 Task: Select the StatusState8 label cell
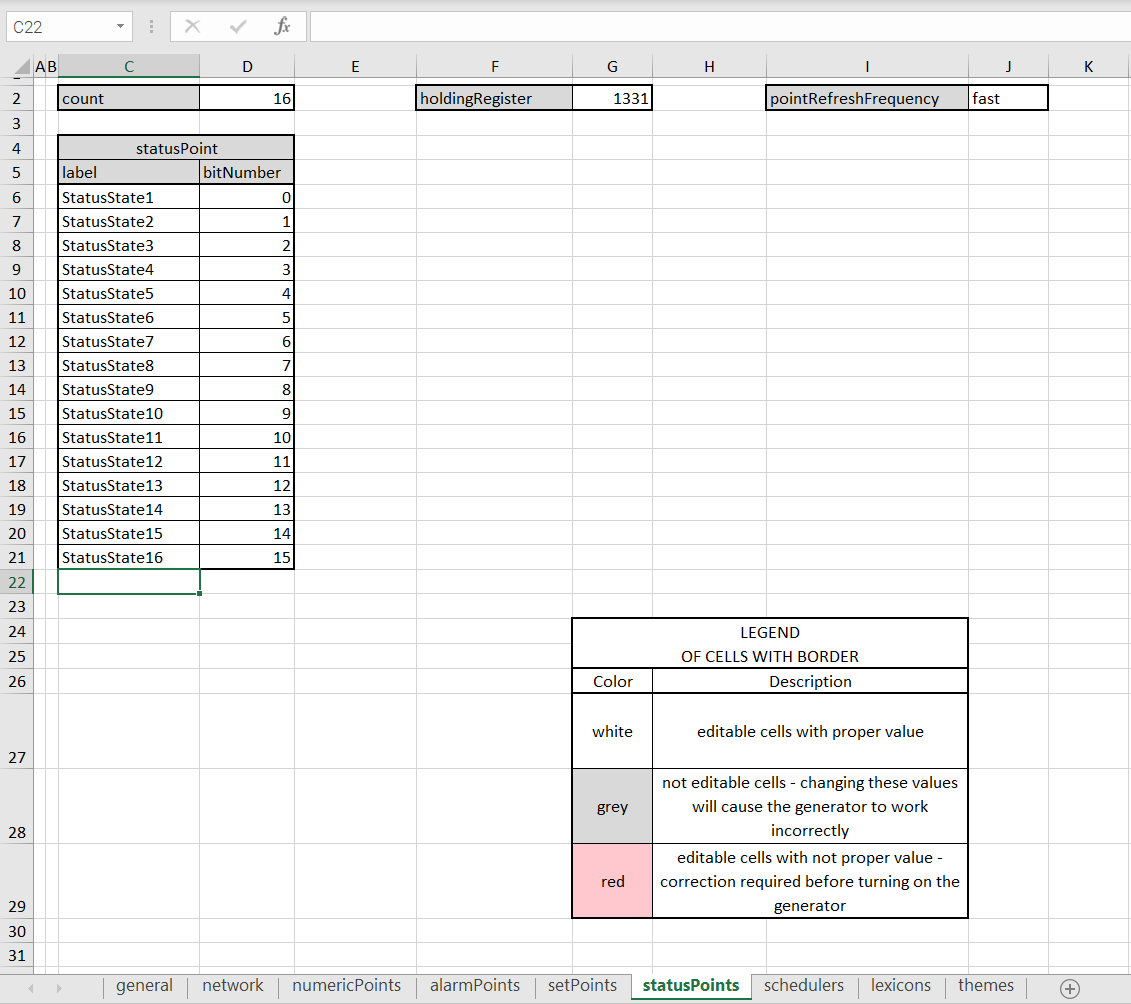point(128,365)
